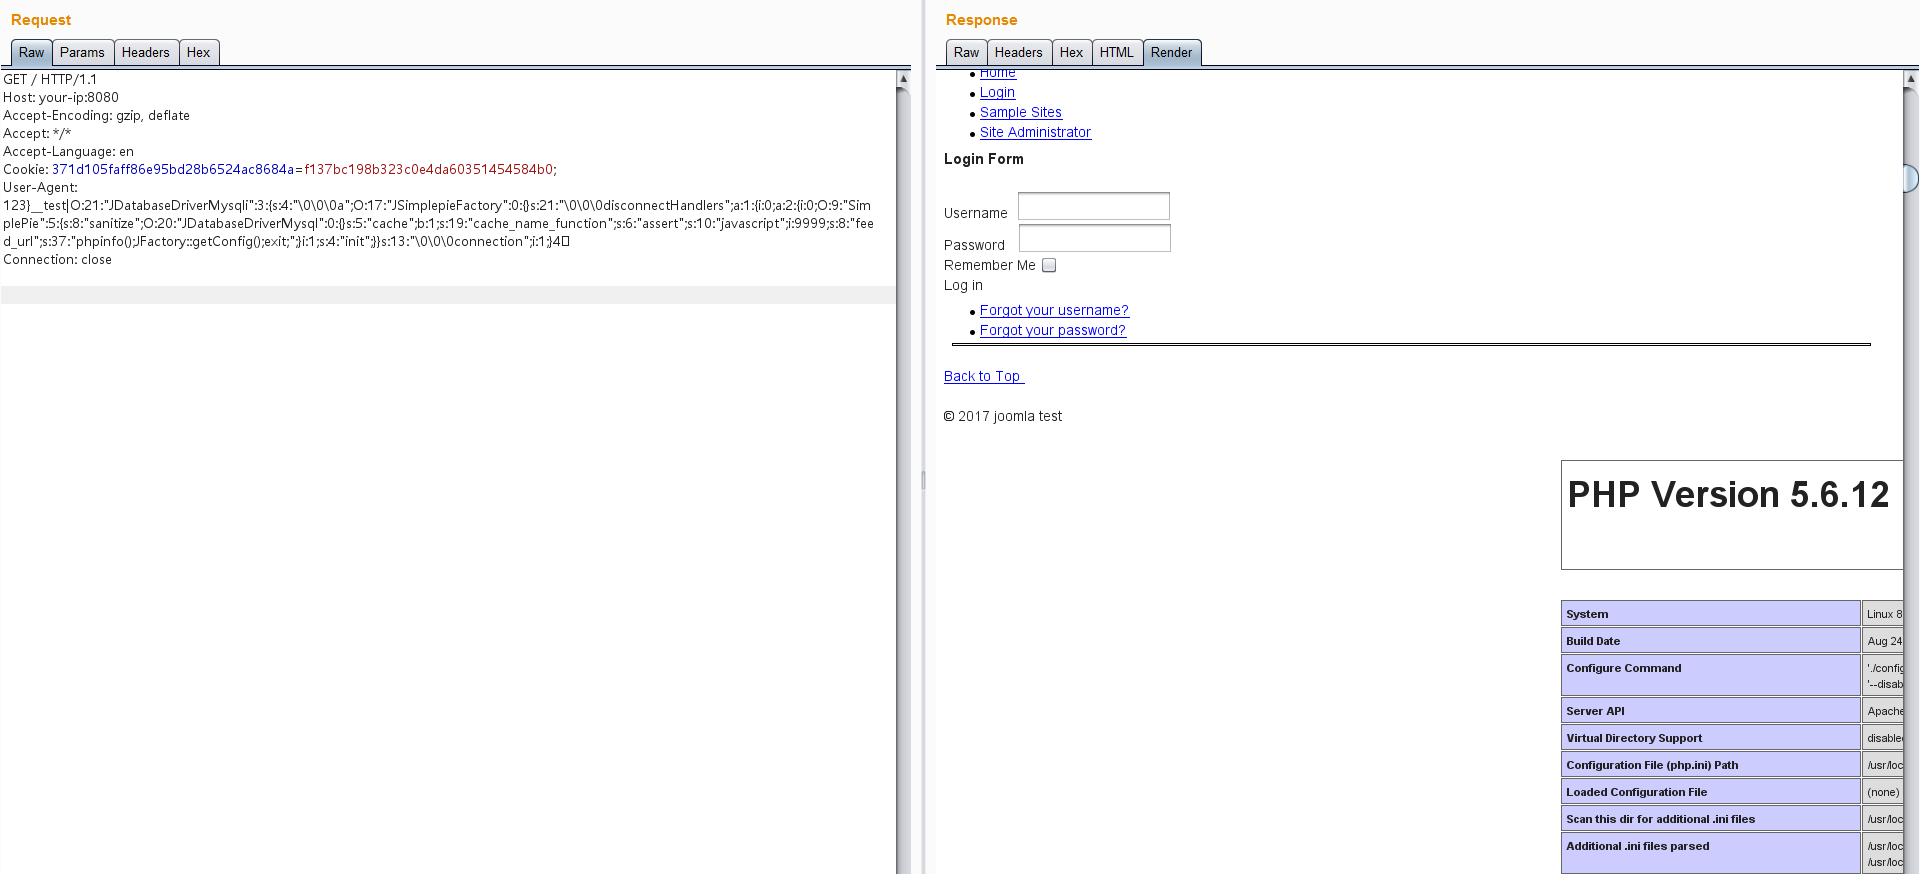Screen dimensions: 1920x874
Task: Show the response Hex tab
Action: pyautogui.click(x=1071, y=53)
